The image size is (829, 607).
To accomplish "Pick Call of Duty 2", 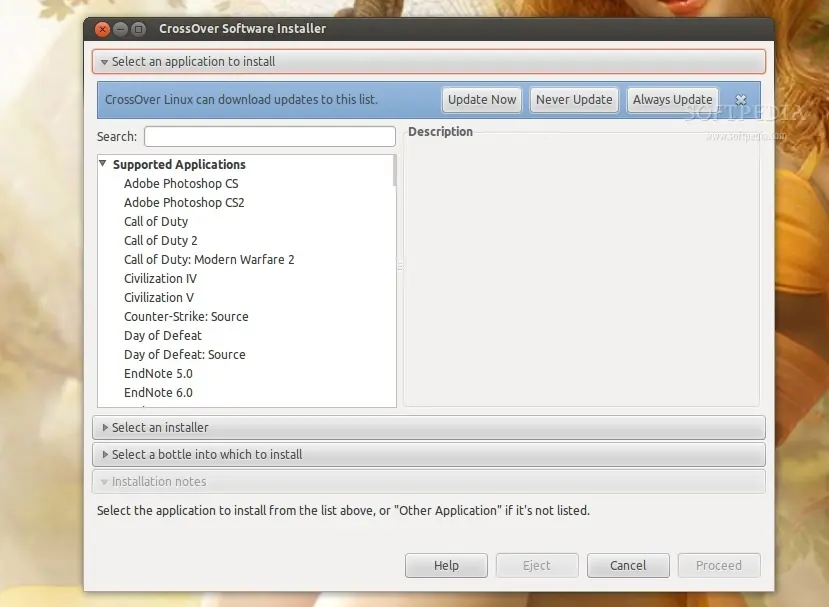I will tap(161, 241).
